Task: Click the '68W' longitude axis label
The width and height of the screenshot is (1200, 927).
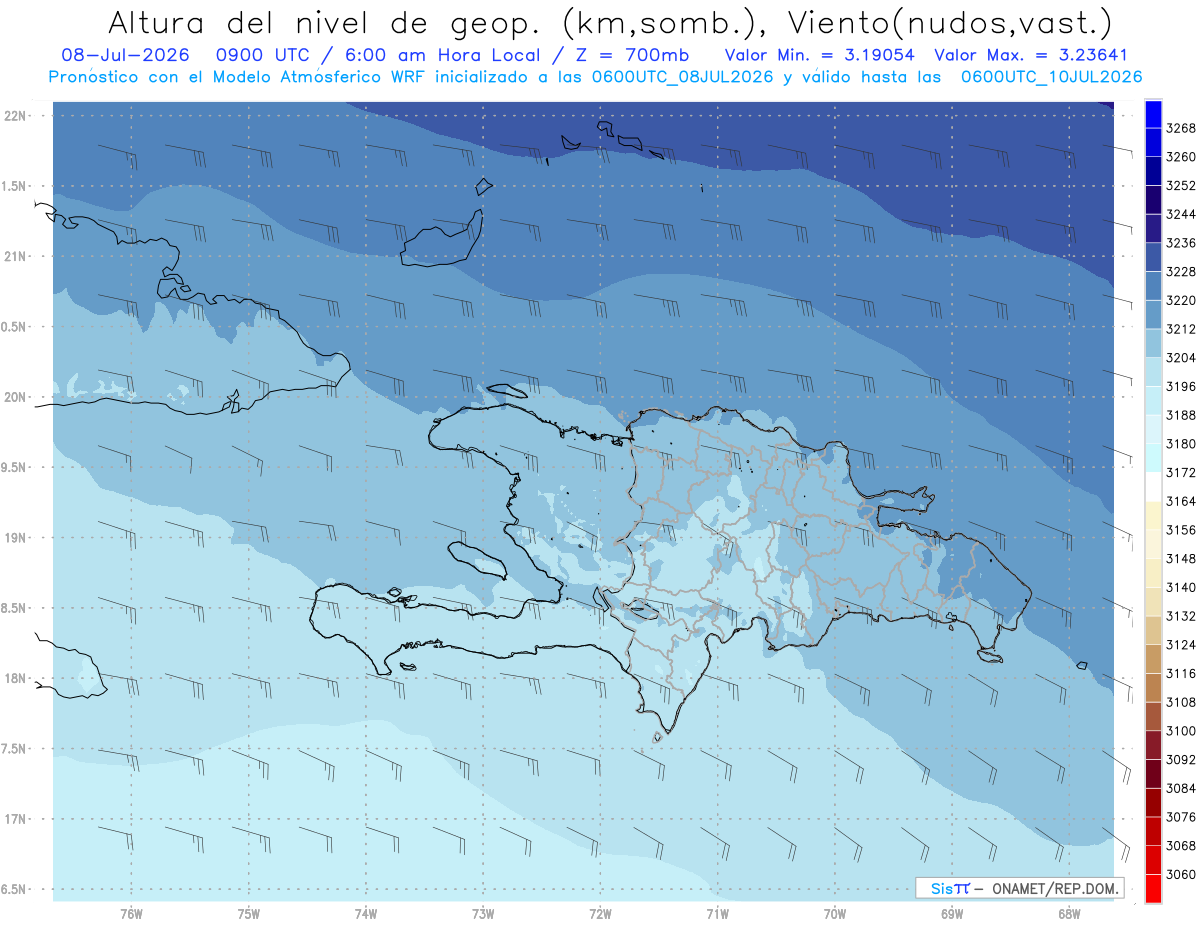Action: pos(1069,913)
